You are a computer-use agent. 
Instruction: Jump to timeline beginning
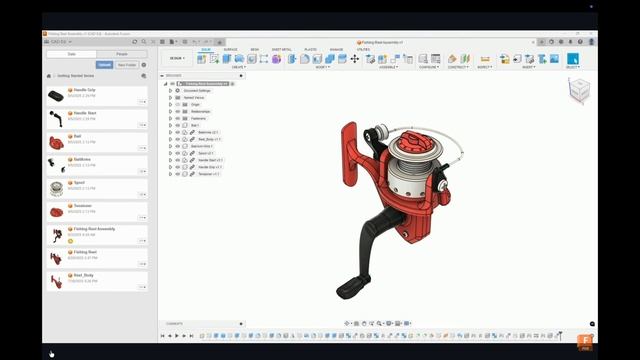(x=162, y=336)
